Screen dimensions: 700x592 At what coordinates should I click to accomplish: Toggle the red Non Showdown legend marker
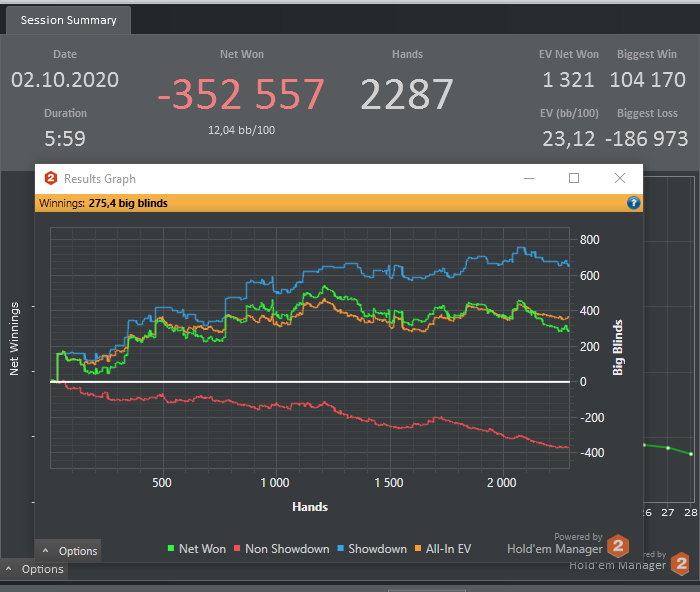(x=237, y=548)
